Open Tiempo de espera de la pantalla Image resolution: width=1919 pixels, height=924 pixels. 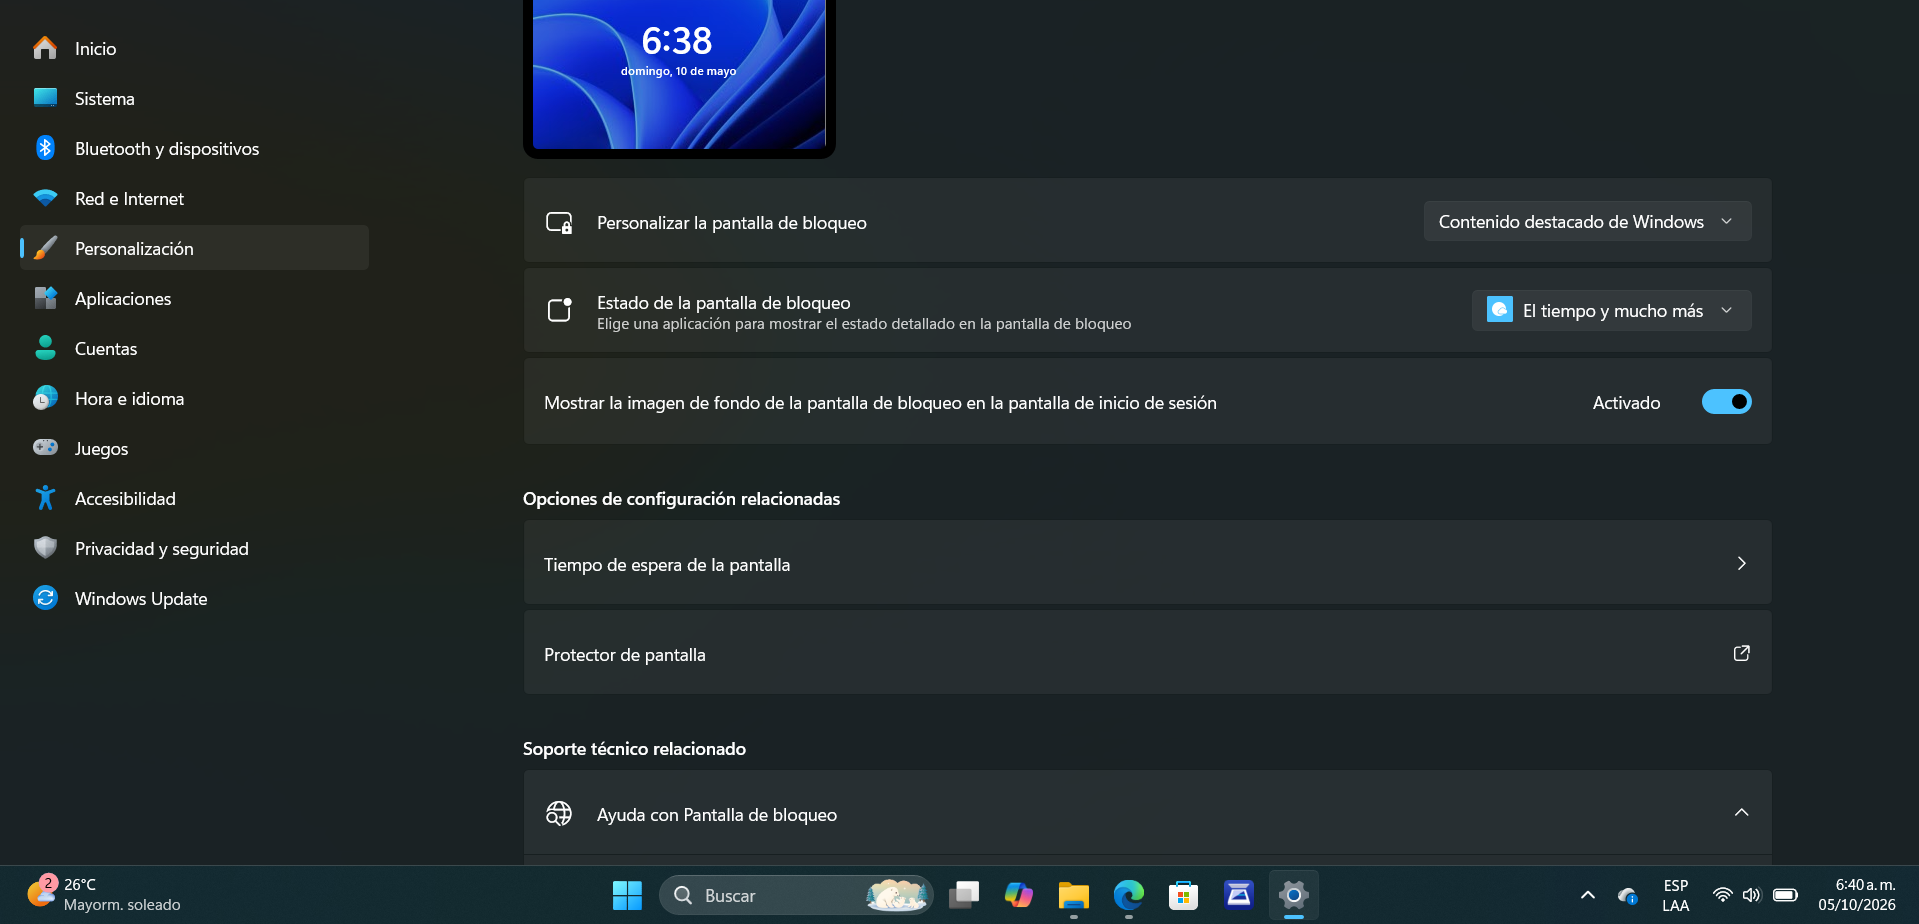tap(1147, 563)
